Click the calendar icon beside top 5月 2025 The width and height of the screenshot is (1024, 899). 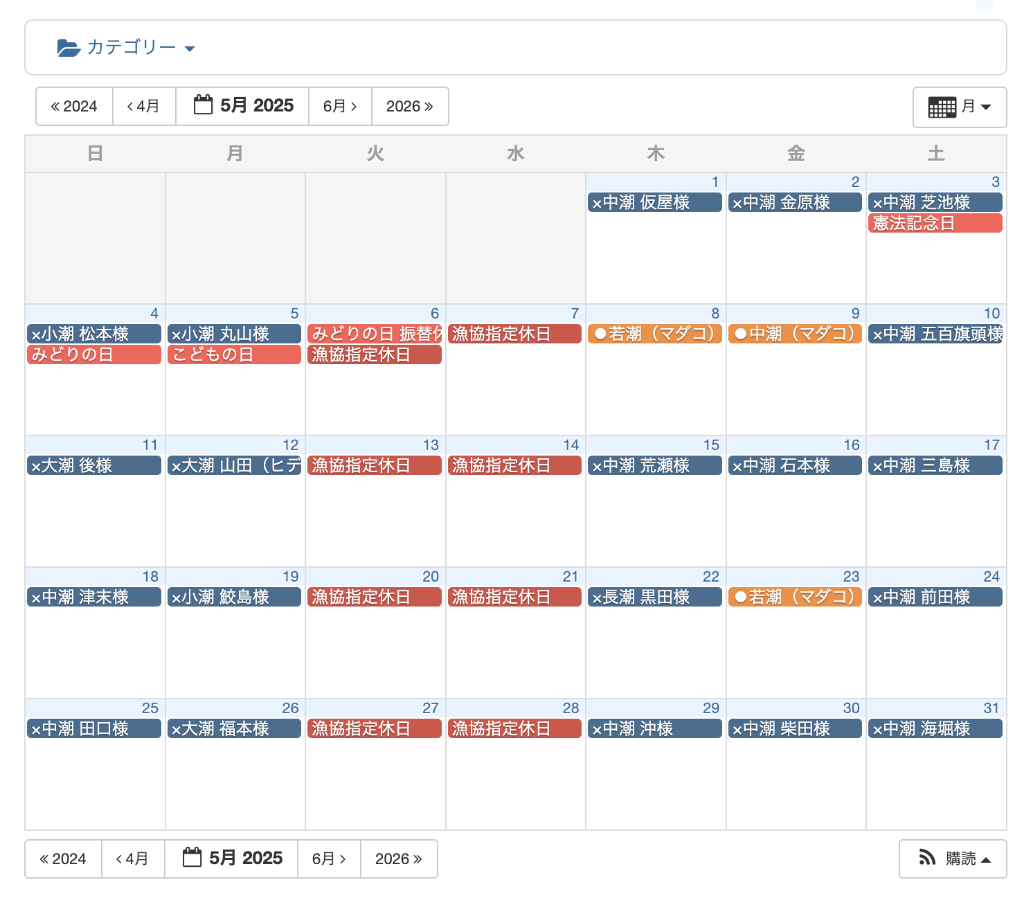203,105
